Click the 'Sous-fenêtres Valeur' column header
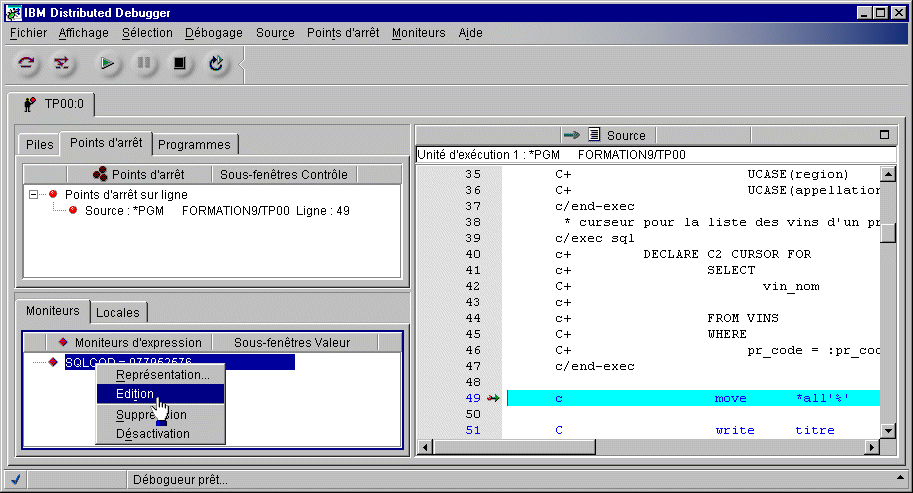The image size is (913, 493). [292, 342]
